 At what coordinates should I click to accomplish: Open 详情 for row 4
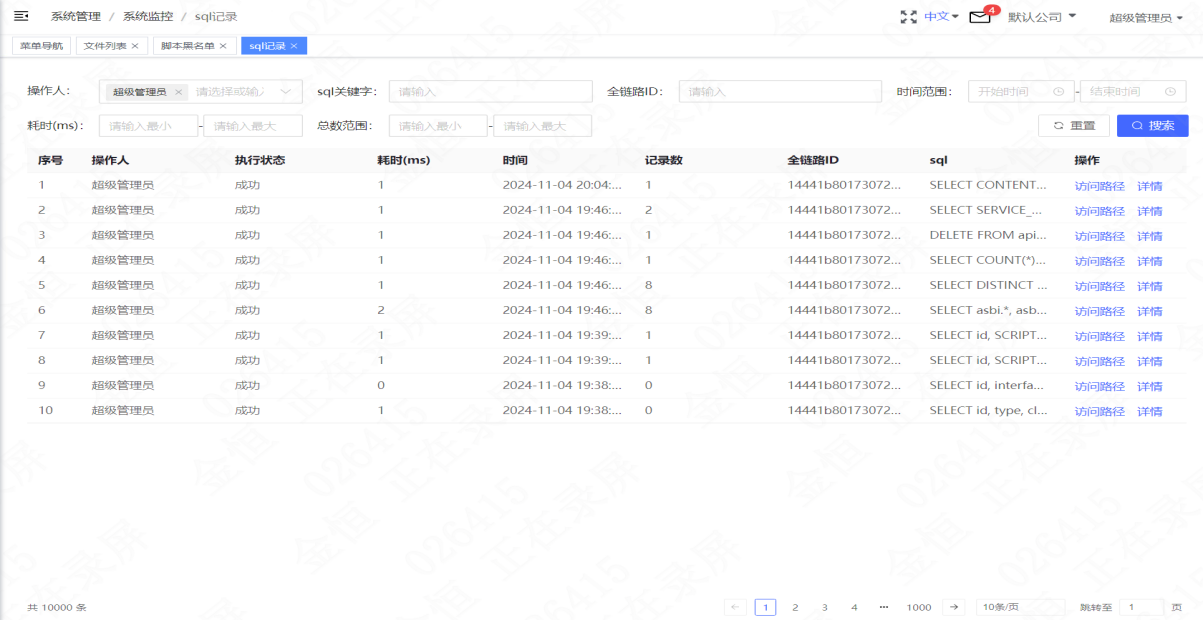1149,261
